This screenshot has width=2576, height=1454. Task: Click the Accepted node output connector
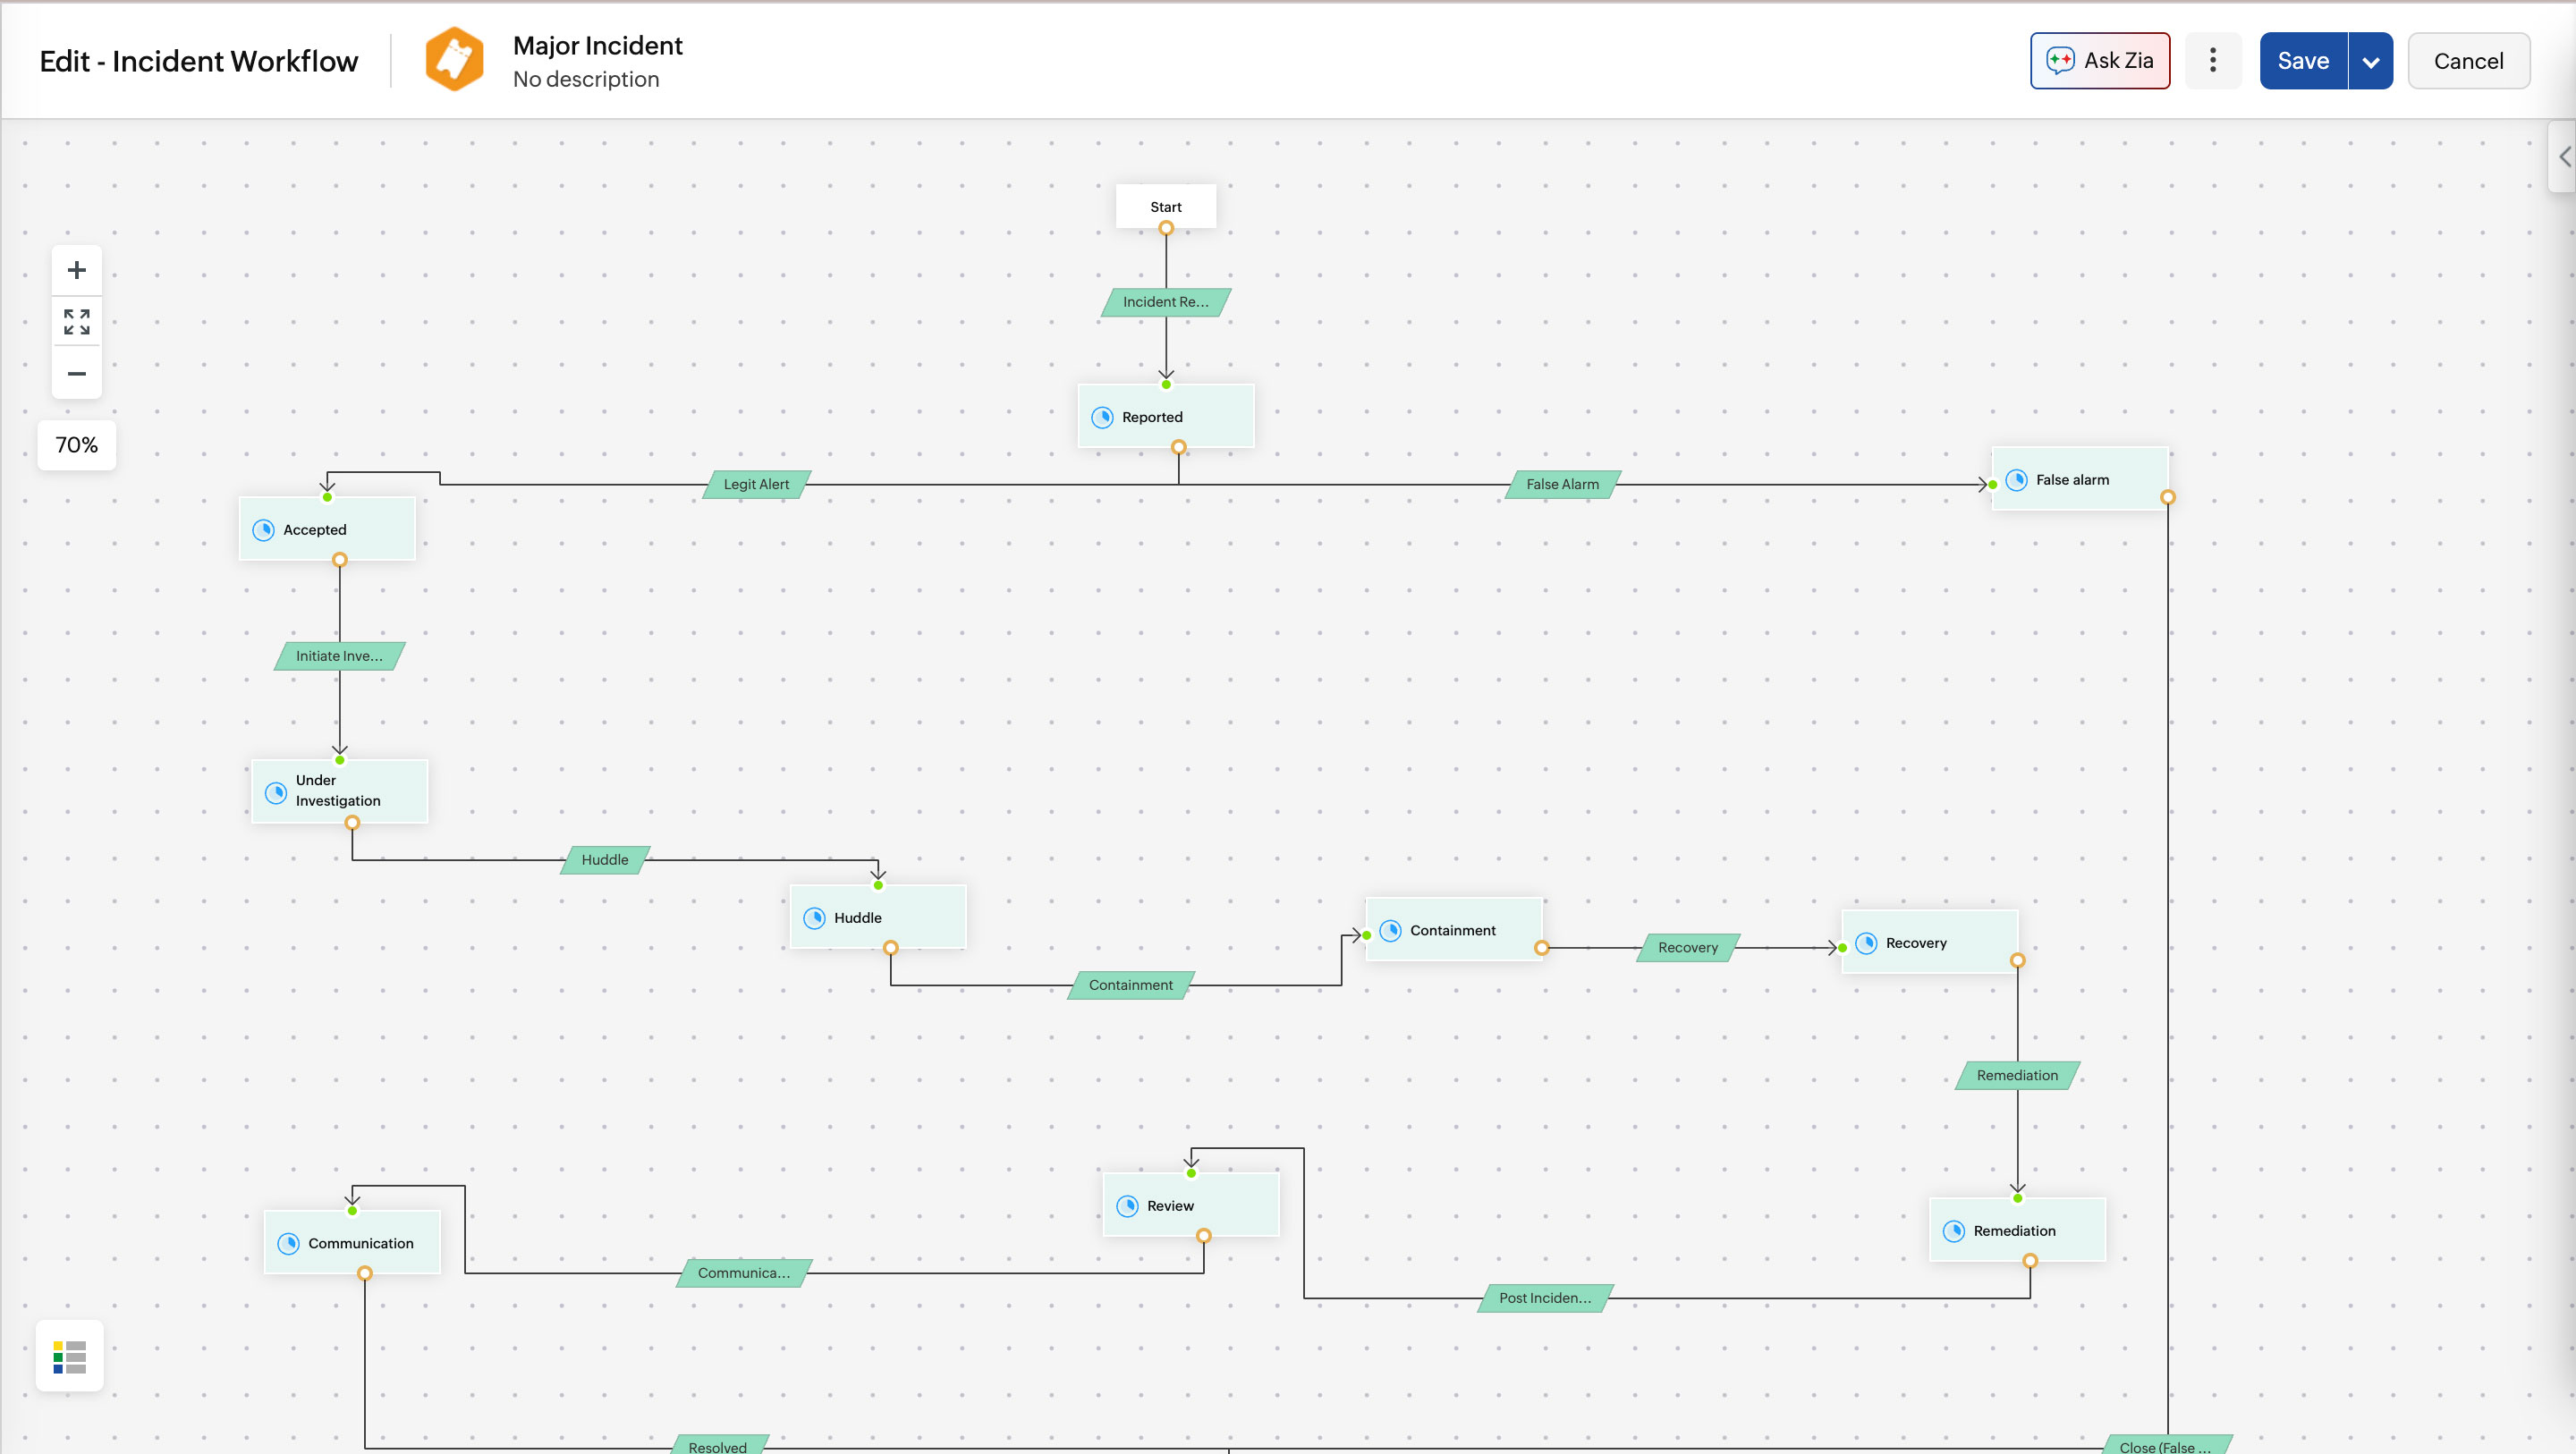(x=340, y=560)
